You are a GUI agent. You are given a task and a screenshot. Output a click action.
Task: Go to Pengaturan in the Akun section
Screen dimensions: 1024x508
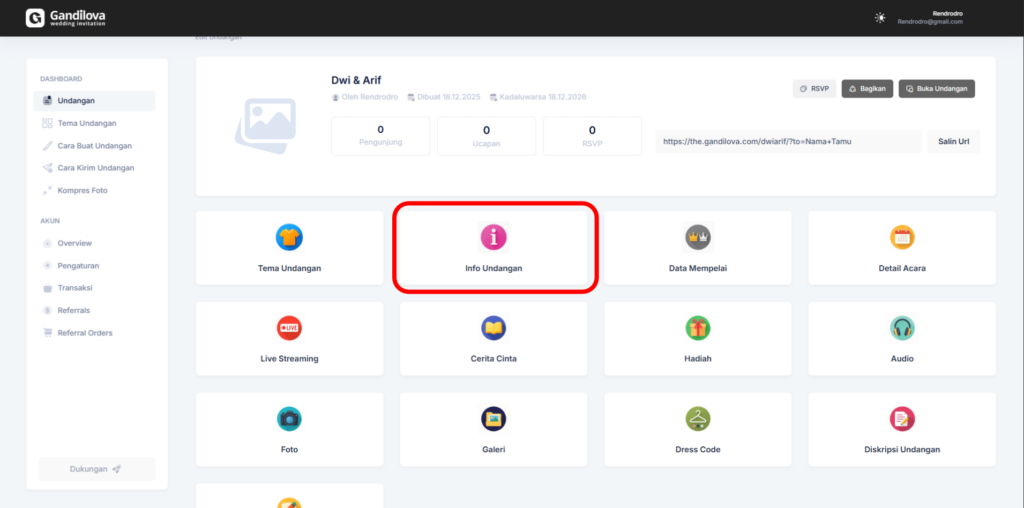78,266
